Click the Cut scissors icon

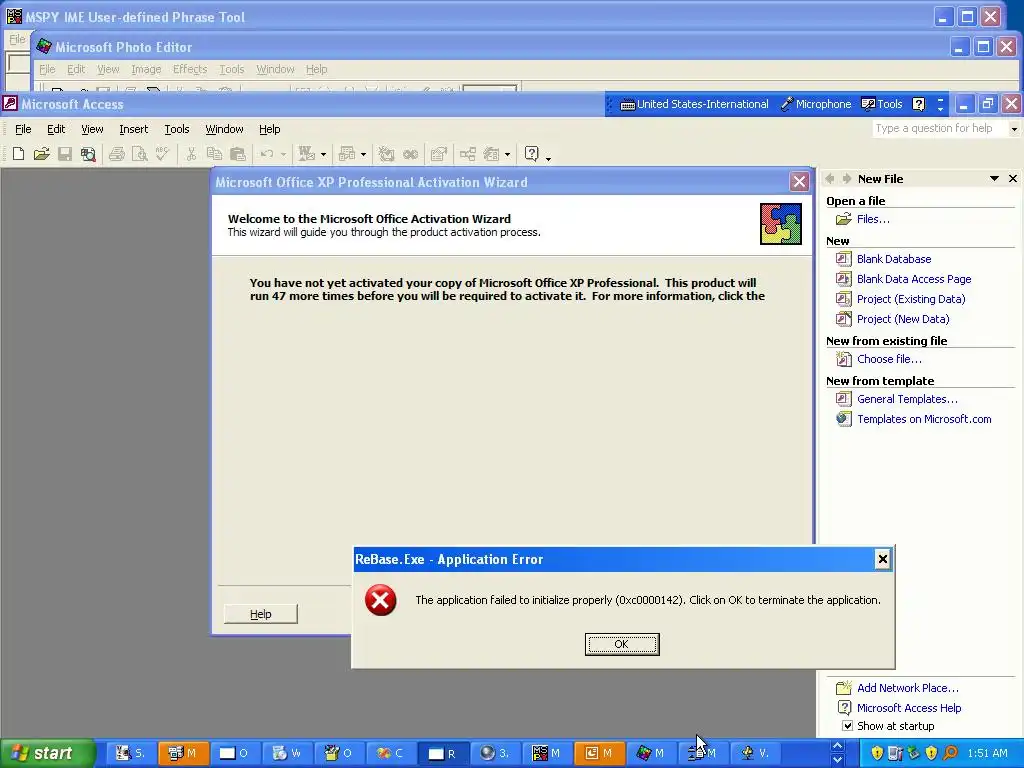pyautogui.click(x=191, y=154)
